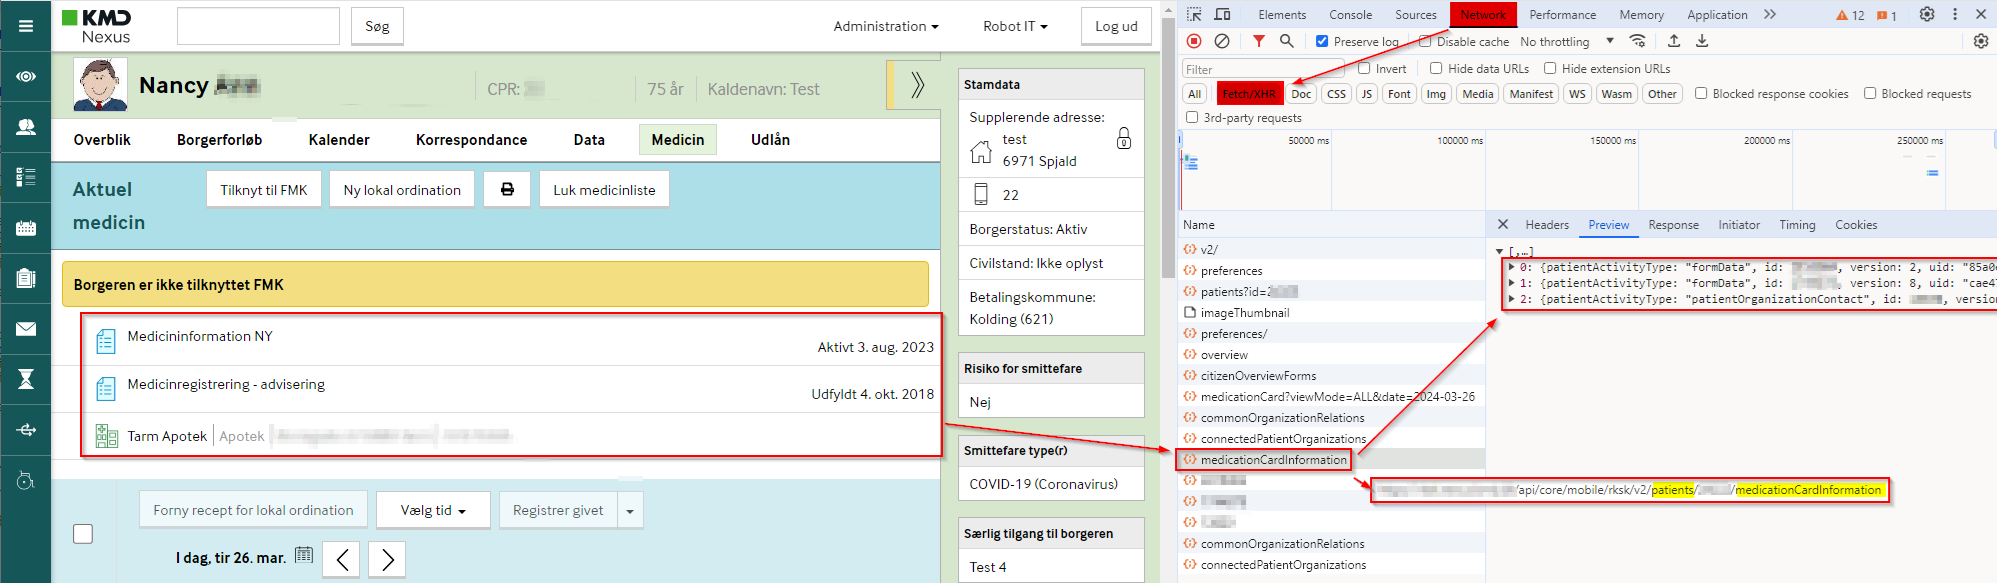This screenshot has height=583, width=1997.
Task: Switch to the Overblik tab
Action: pos(102,140)
